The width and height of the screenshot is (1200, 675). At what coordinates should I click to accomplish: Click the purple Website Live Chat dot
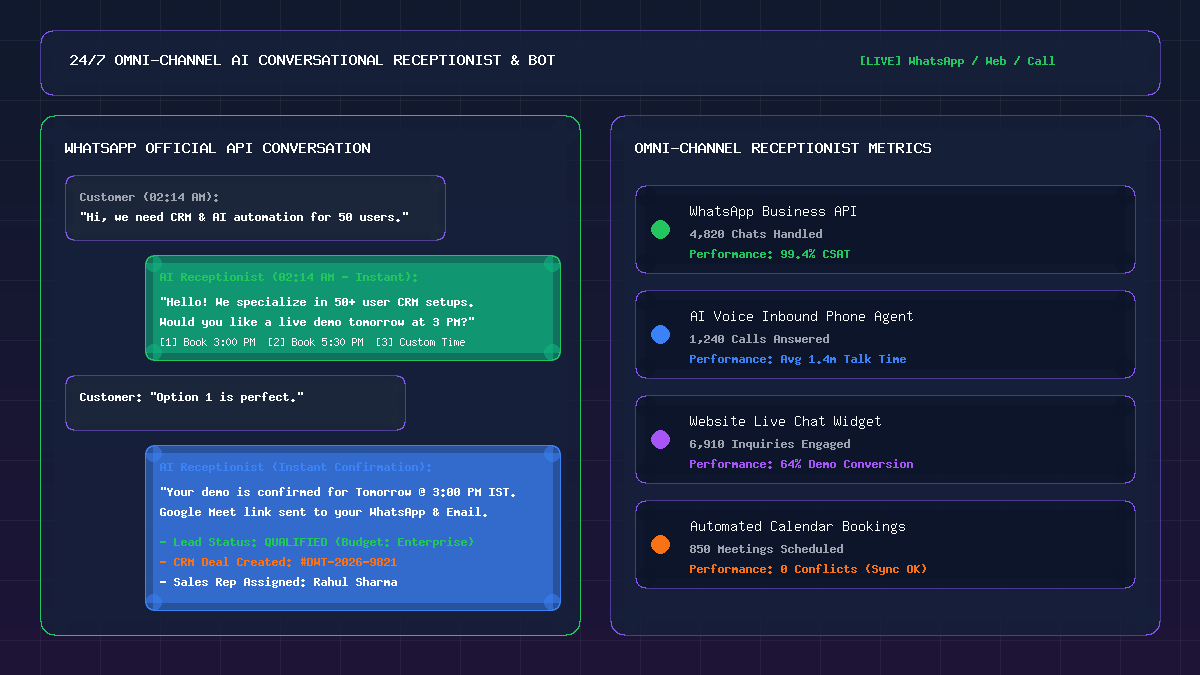pyautogui.click(x=660, y=440)
